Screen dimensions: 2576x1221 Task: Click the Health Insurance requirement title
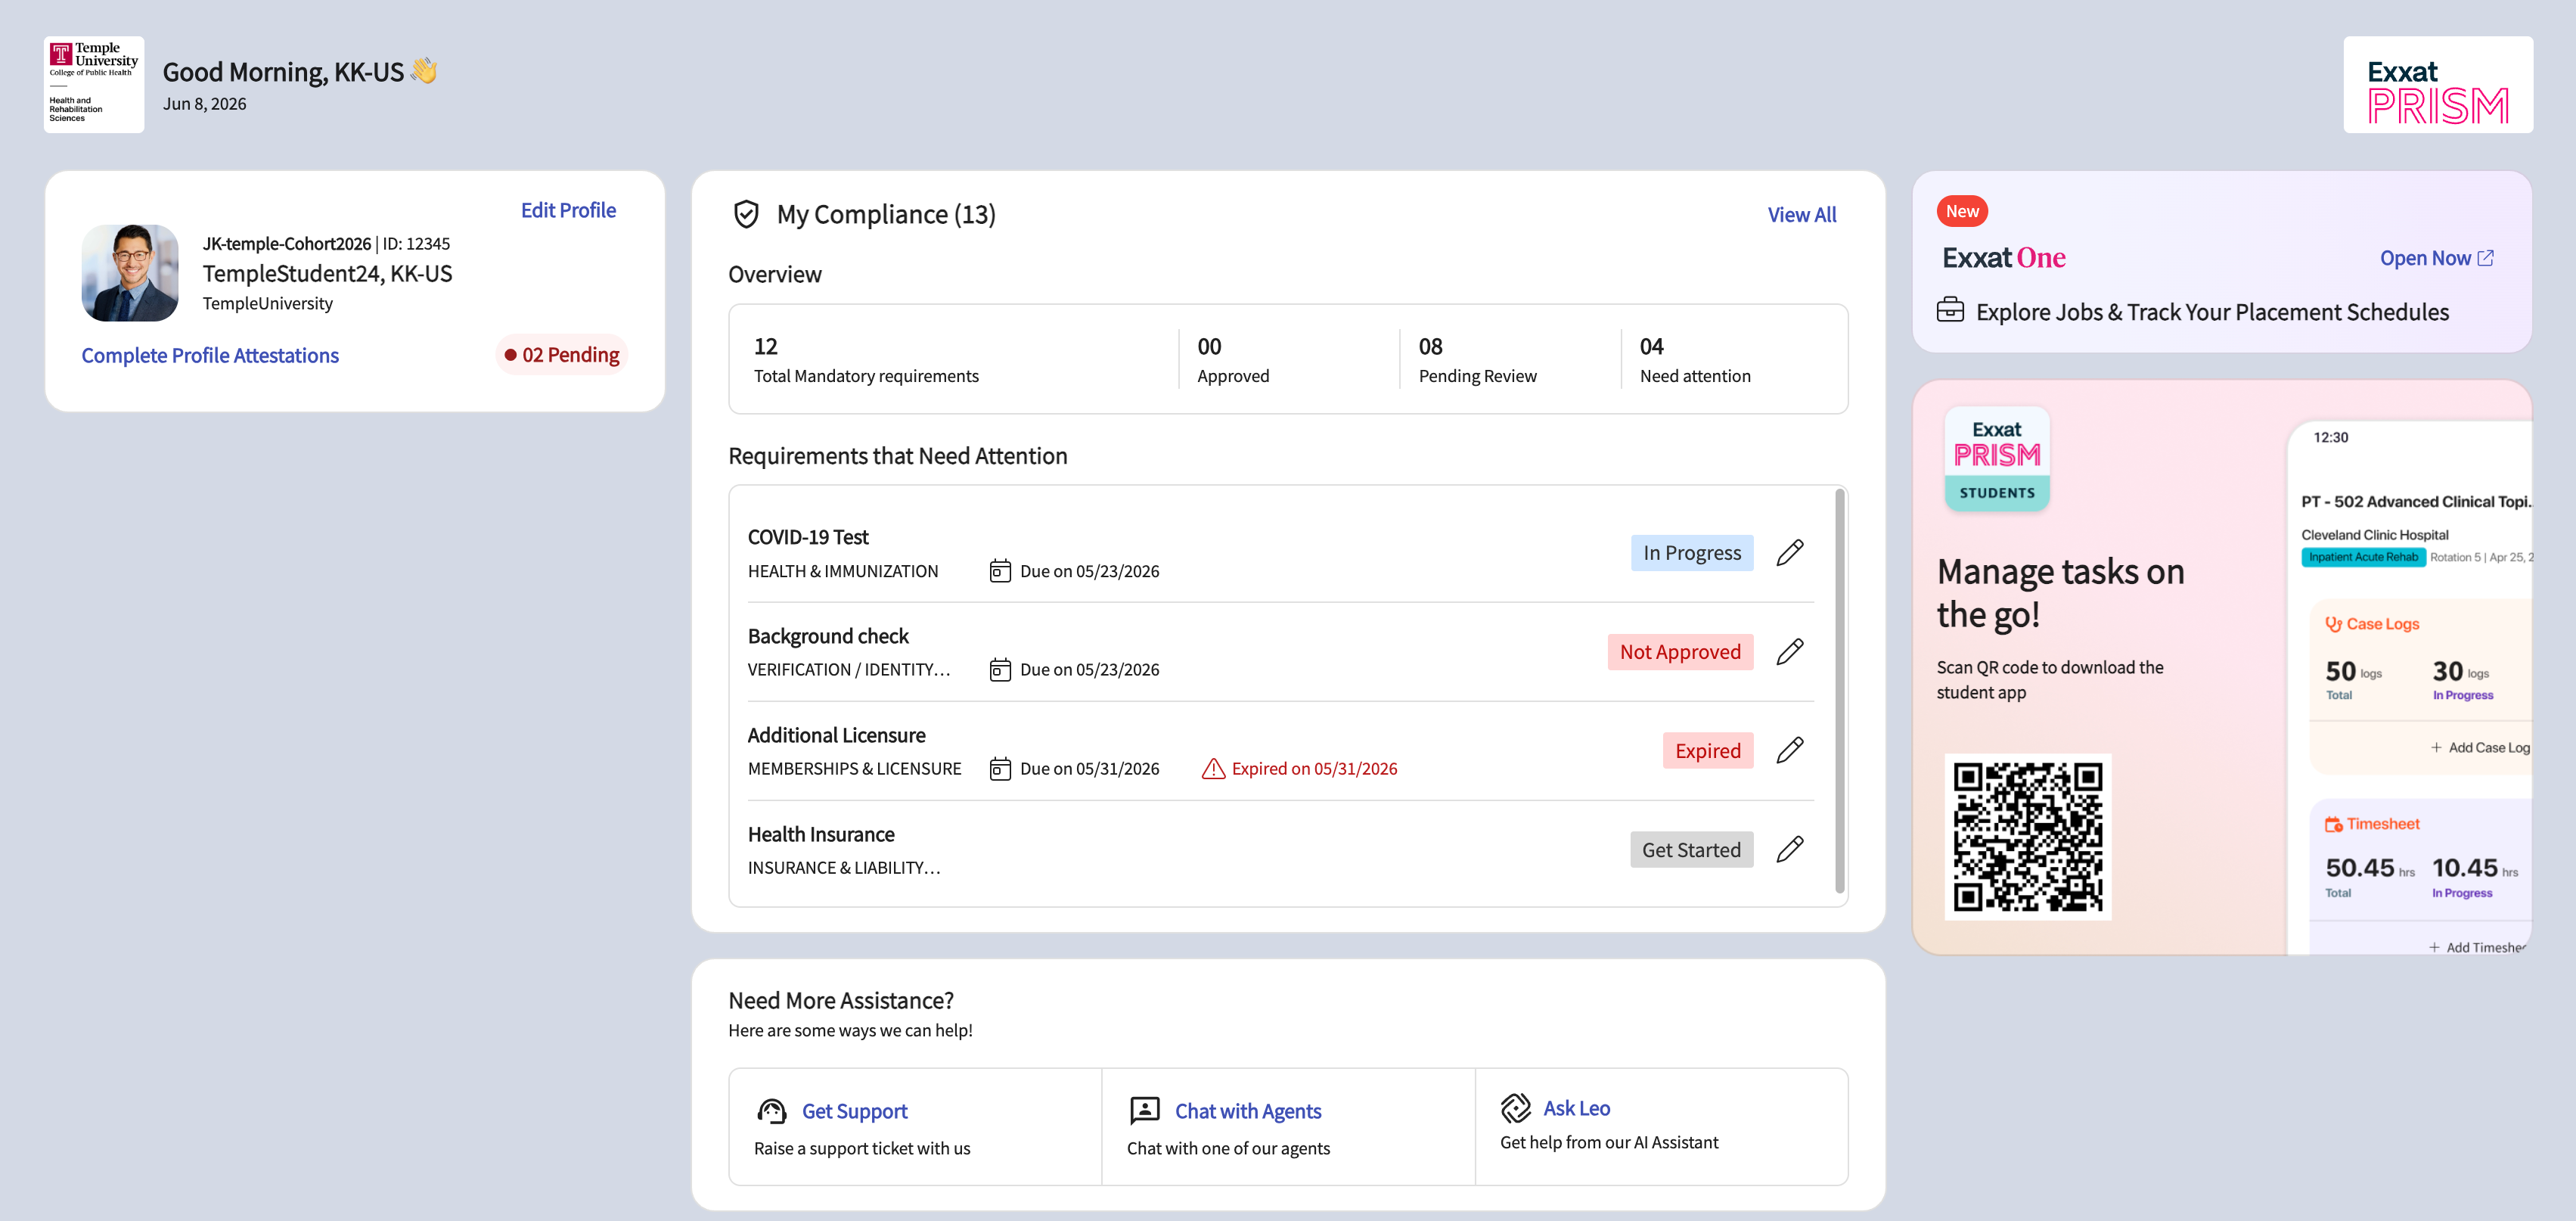point(821,834)
